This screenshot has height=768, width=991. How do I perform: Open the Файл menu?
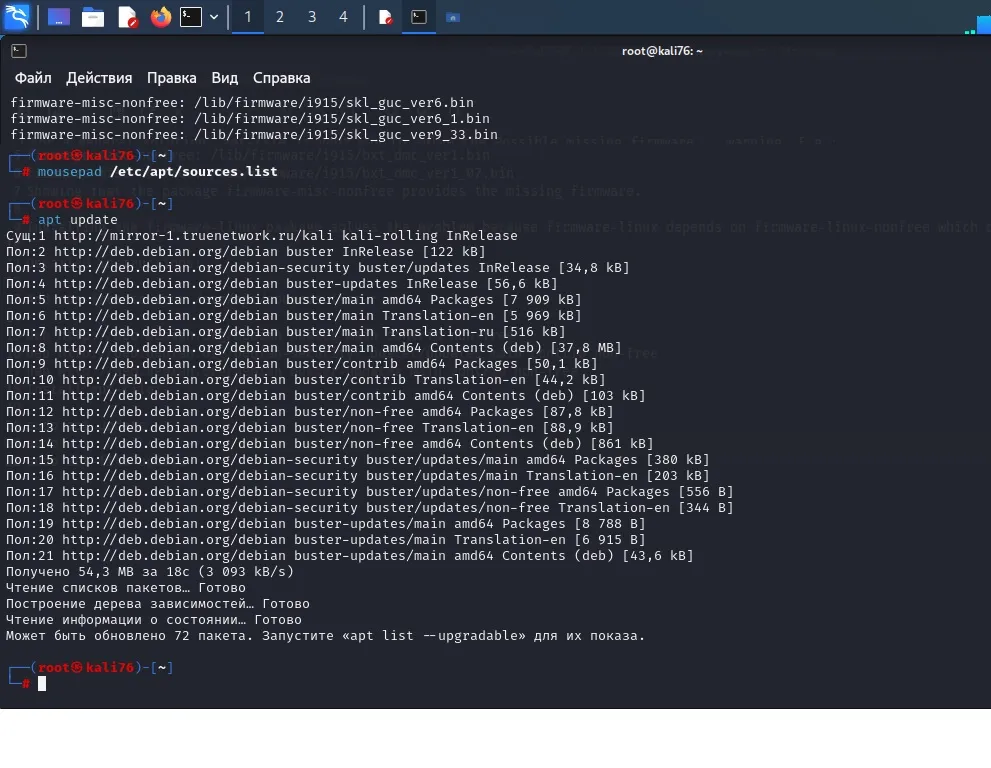click(x=33, y=78)
